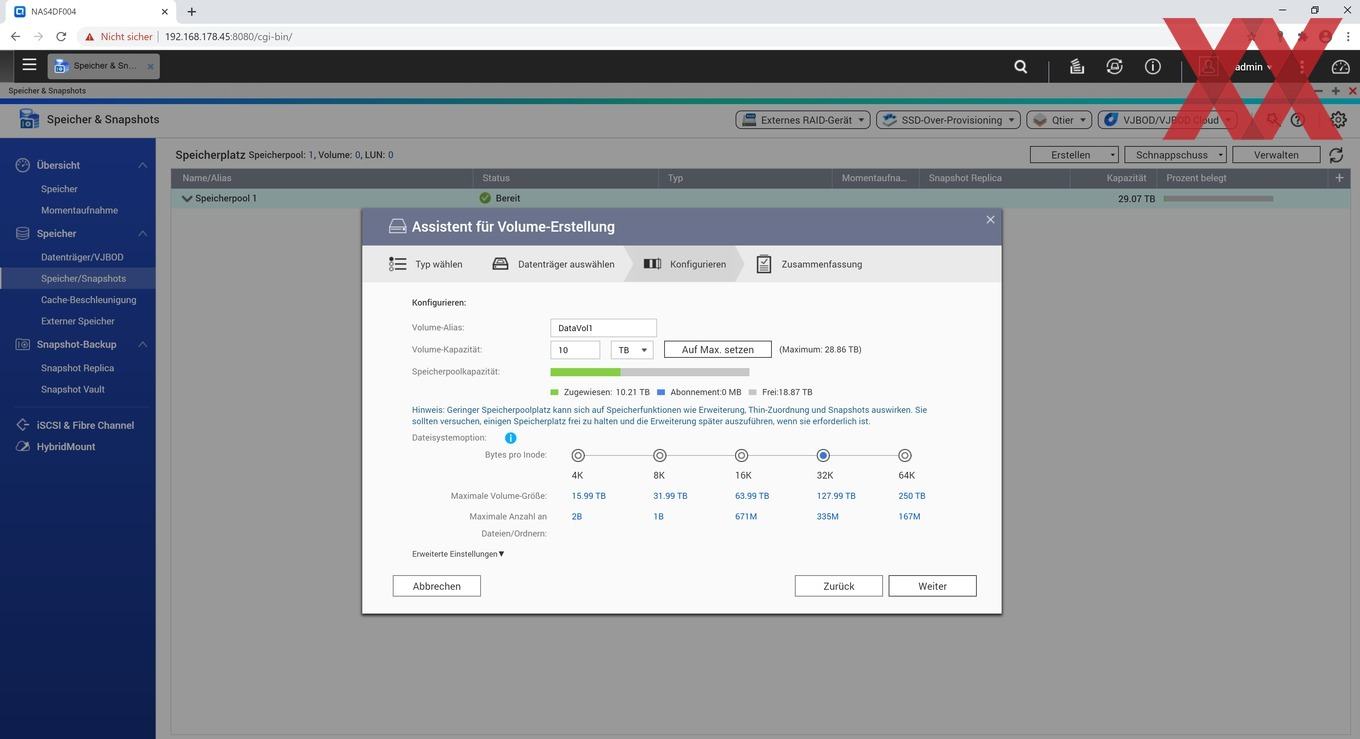The width and height of the screenshot is (1360, 739).
Task: Click the Volume-Alias input field
Action: [603, 328]
